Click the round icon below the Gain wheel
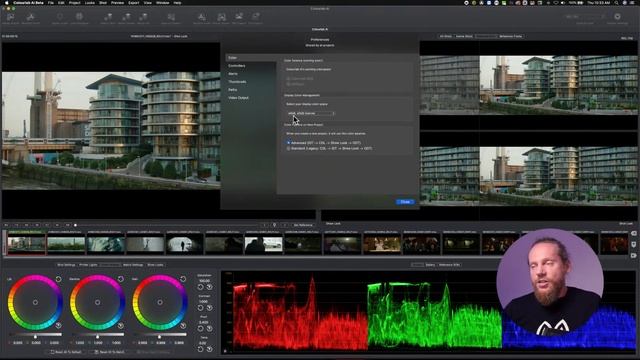 coord(183,325)
